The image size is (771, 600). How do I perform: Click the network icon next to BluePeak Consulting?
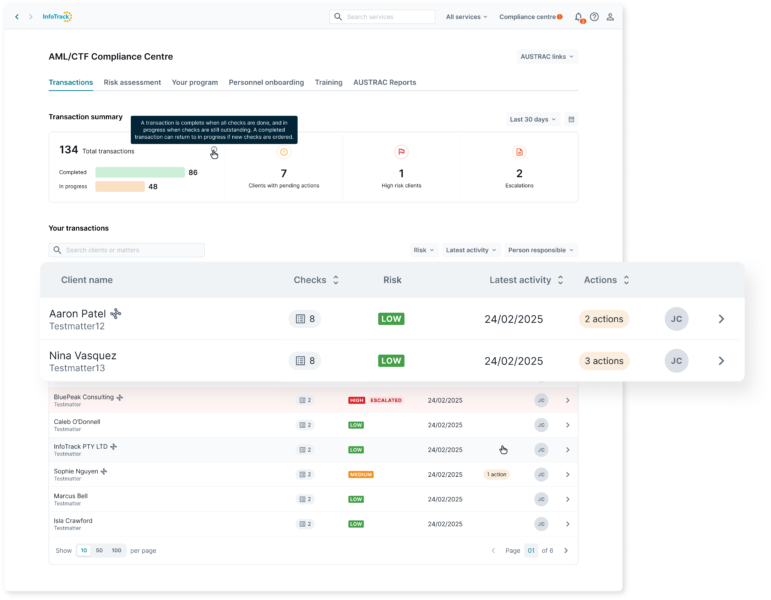[x=120, y=397]
